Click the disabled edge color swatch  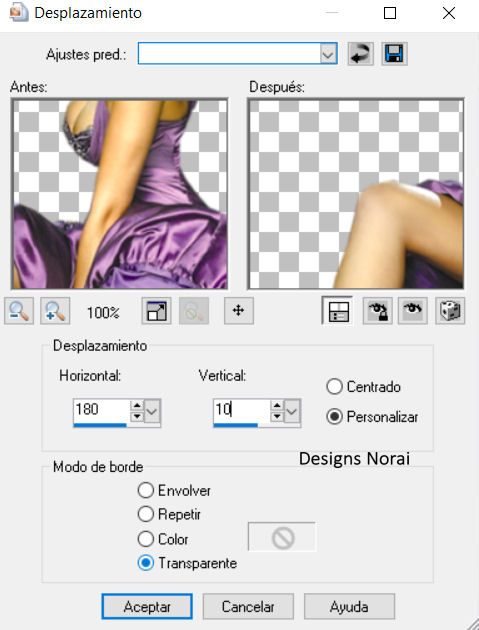click(282, 537)
